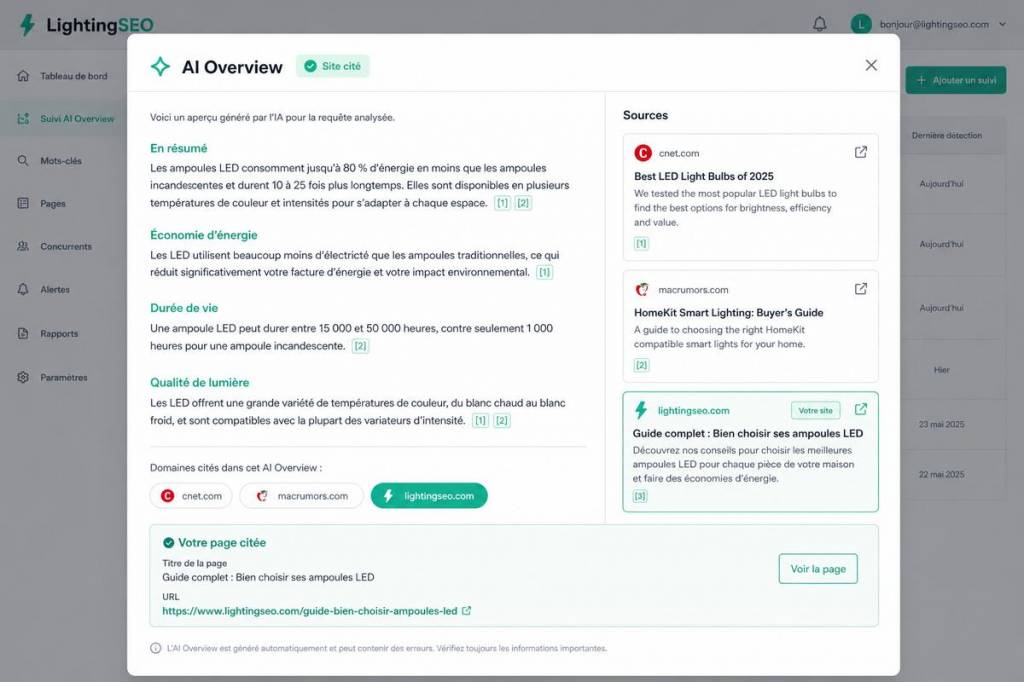Click the Hier detection cell

coord(941,370)
